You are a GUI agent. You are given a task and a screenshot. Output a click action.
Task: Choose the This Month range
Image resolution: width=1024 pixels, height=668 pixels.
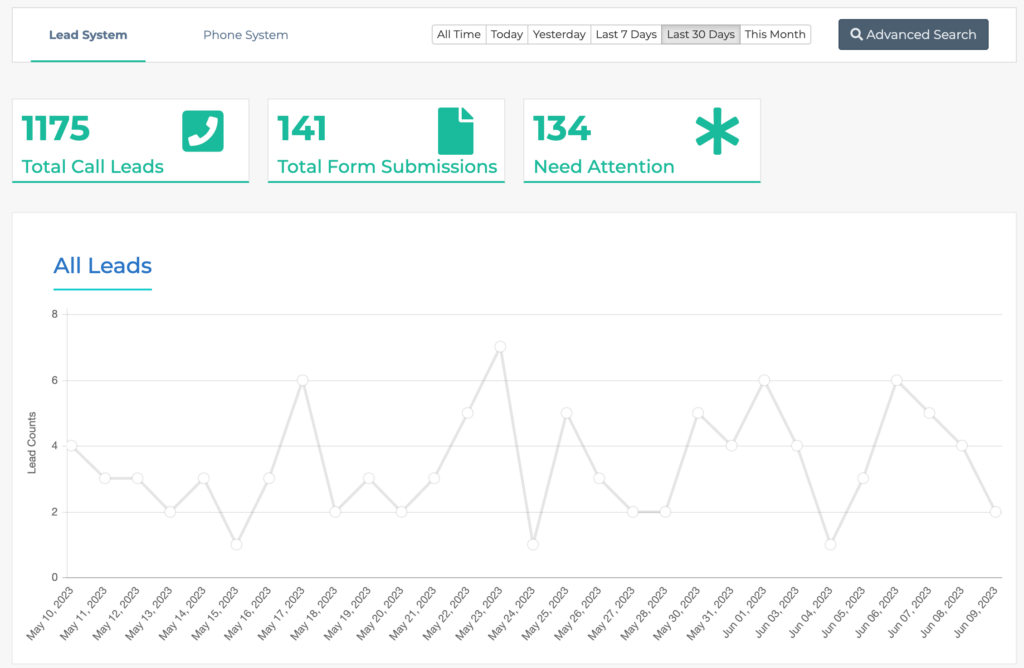pos(775,33)
